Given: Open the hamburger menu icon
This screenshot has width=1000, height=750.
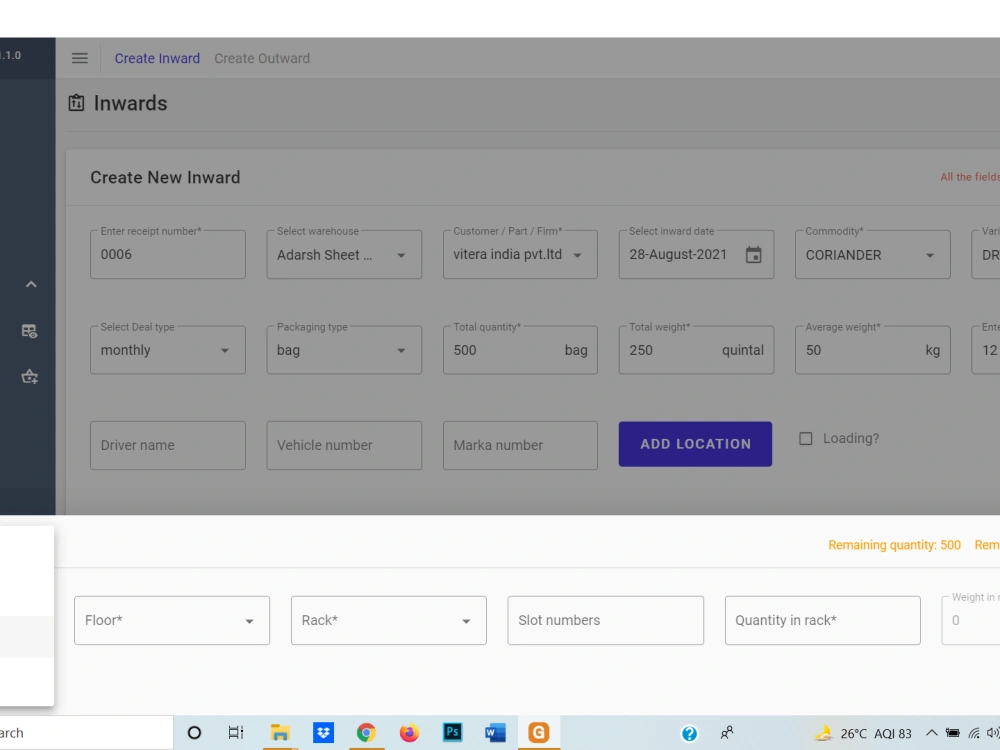Looking at the screenshot, I should (x=80, y=58).
